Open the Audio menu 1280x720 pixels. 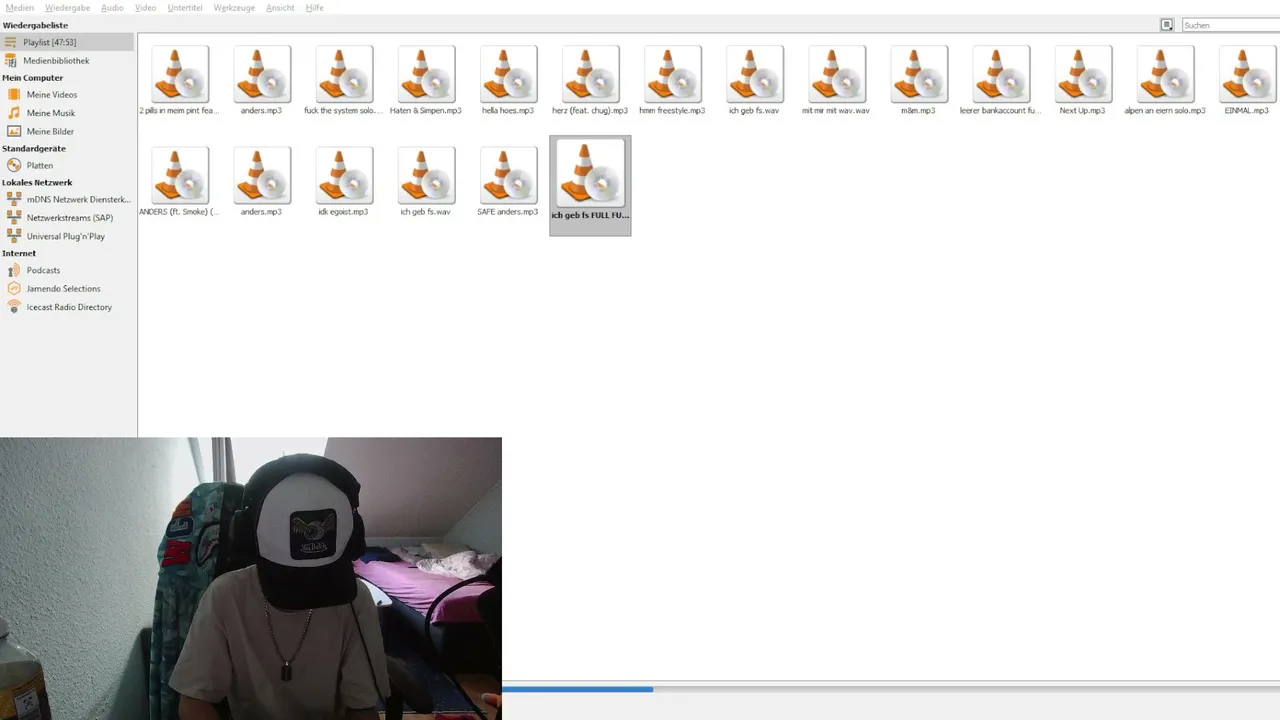(112, 8)
